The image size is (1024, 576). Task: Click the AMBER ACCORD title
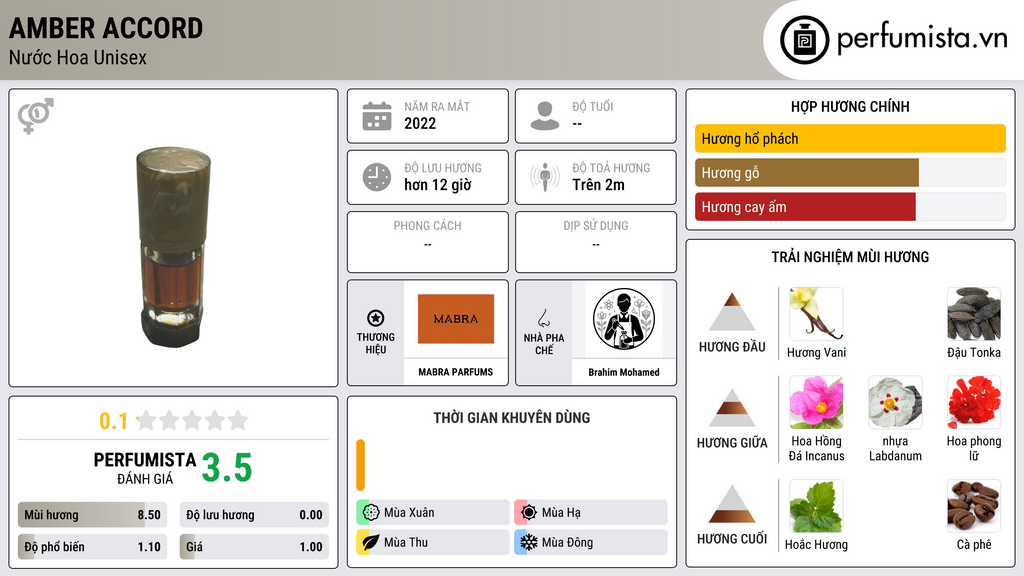tap(106, 28)
